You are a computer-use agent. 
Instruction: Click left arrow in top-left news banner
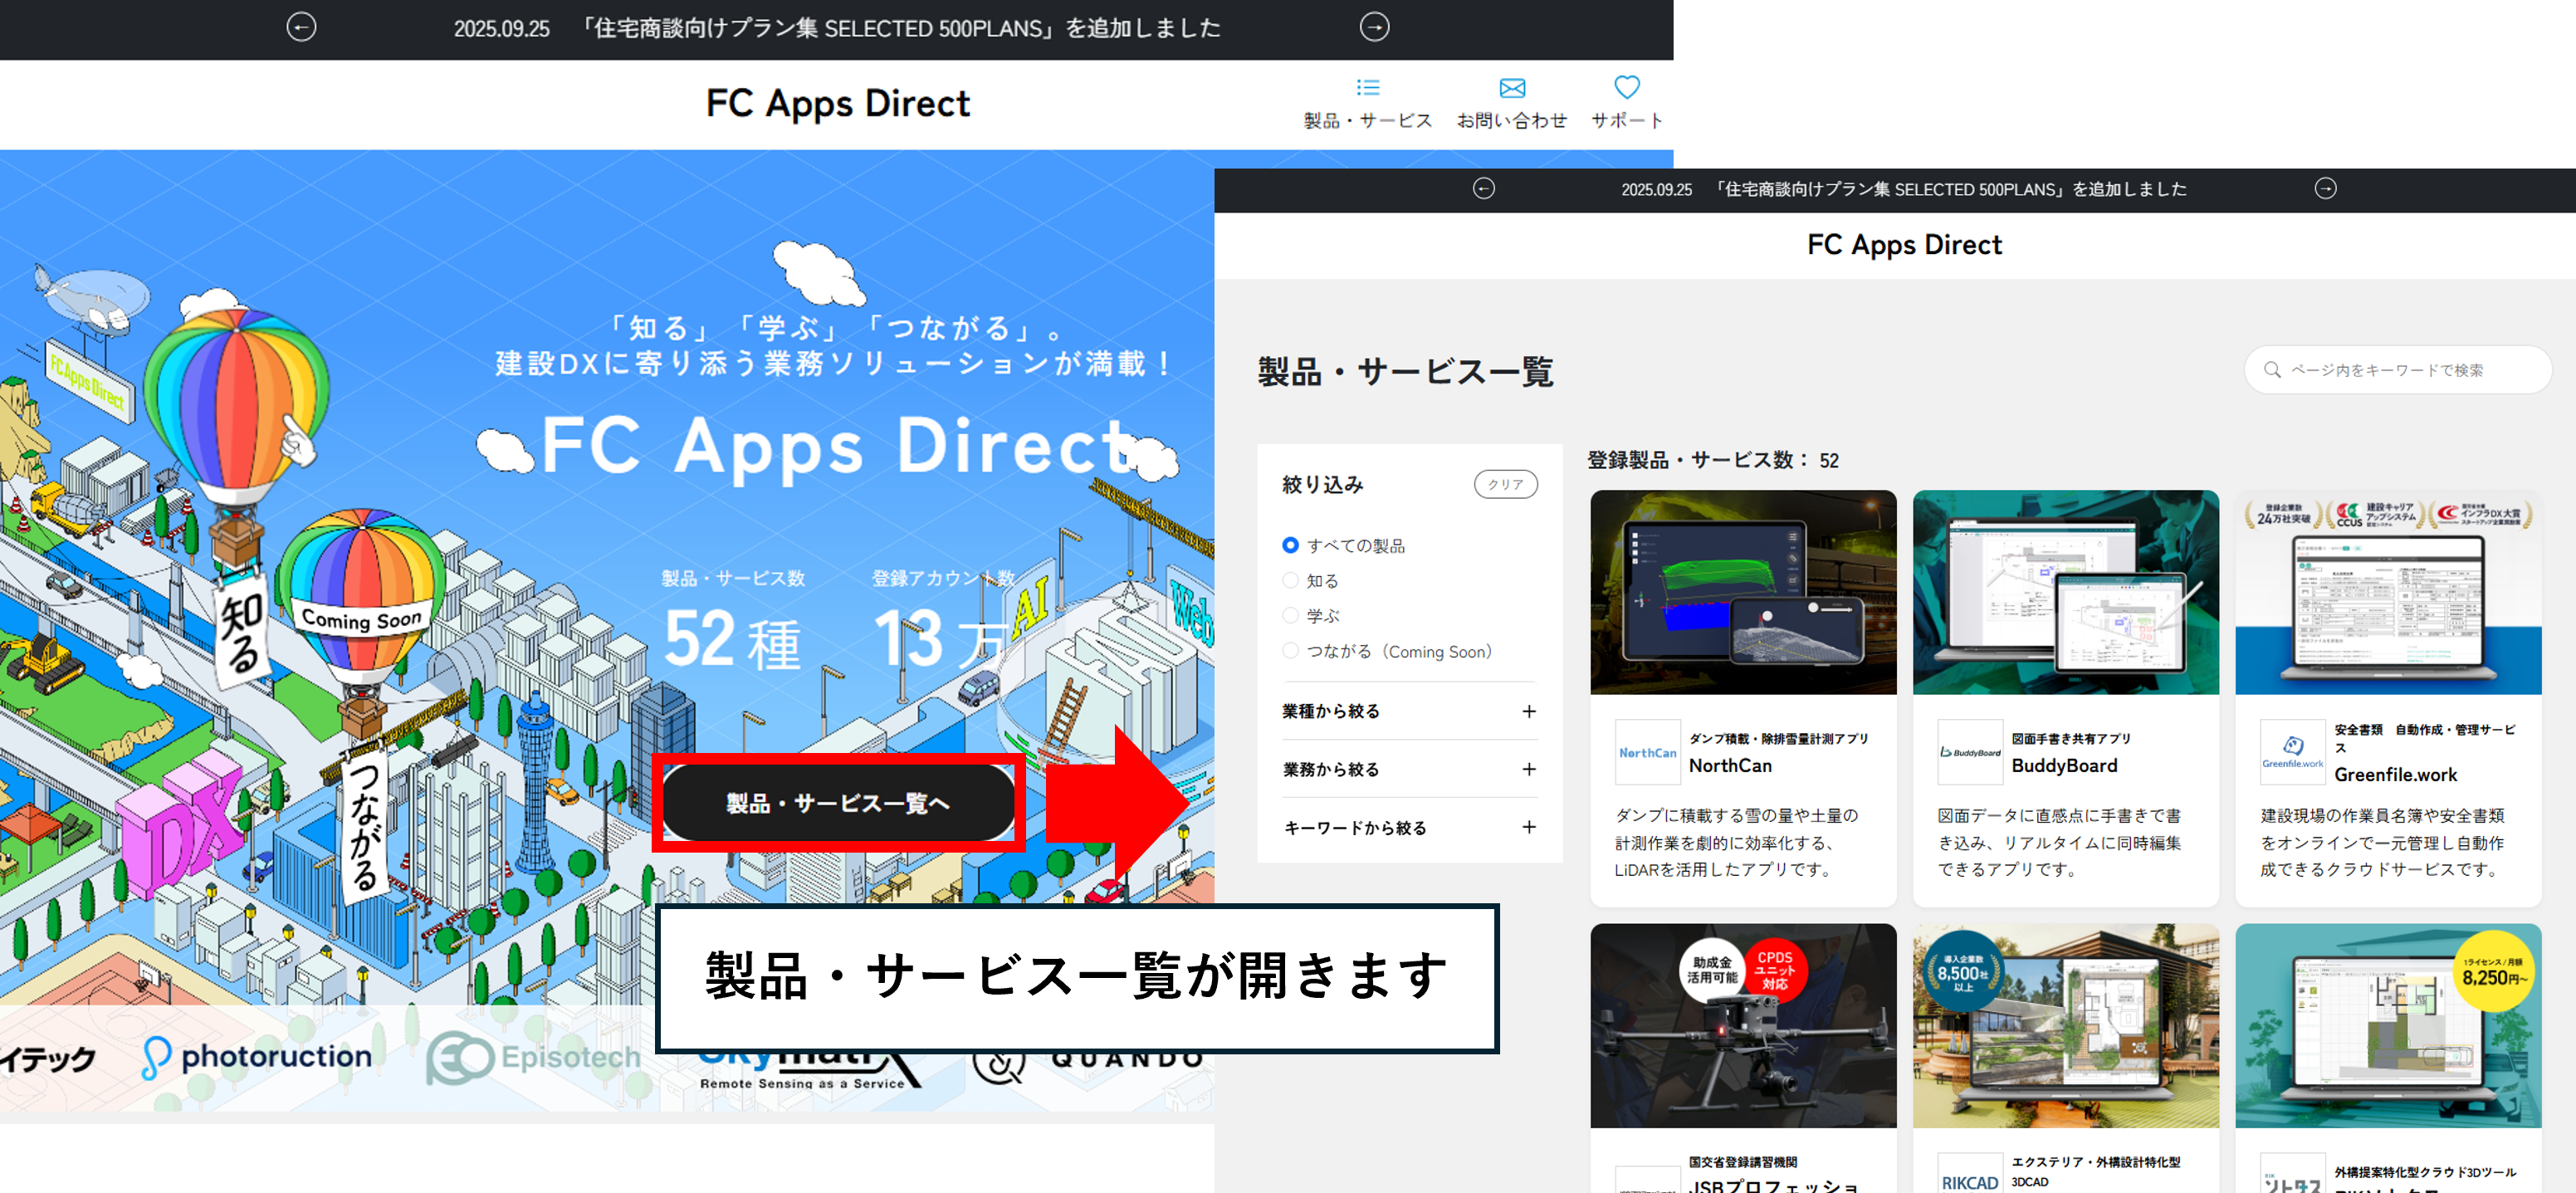pyautogui.click(x=301, y=27)
